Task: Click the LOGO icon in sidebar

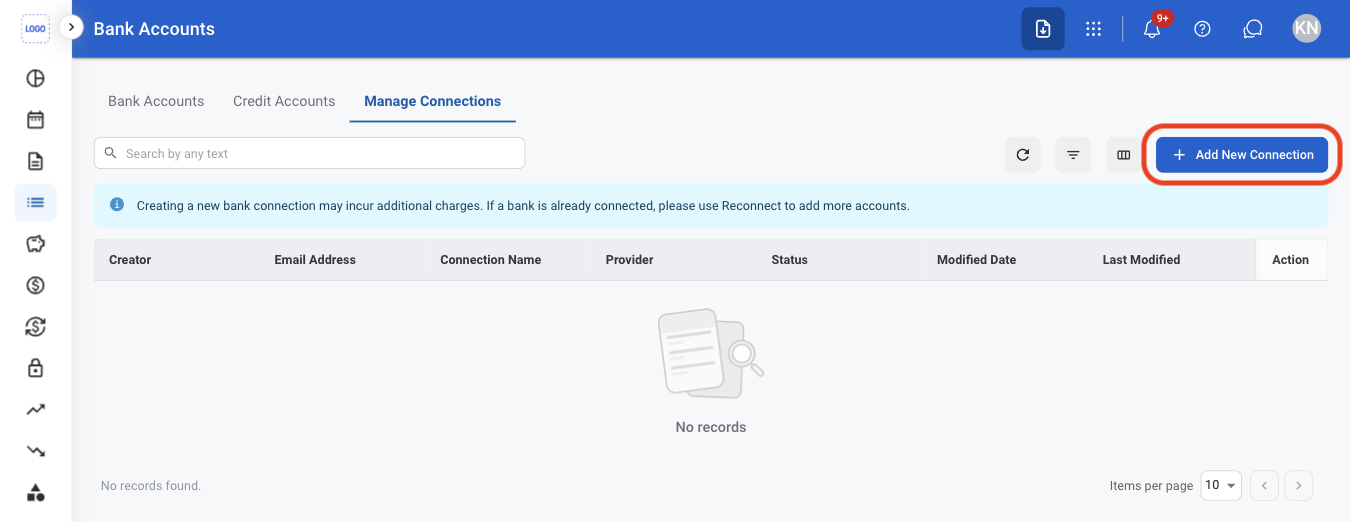Action: tap(35, 28)
